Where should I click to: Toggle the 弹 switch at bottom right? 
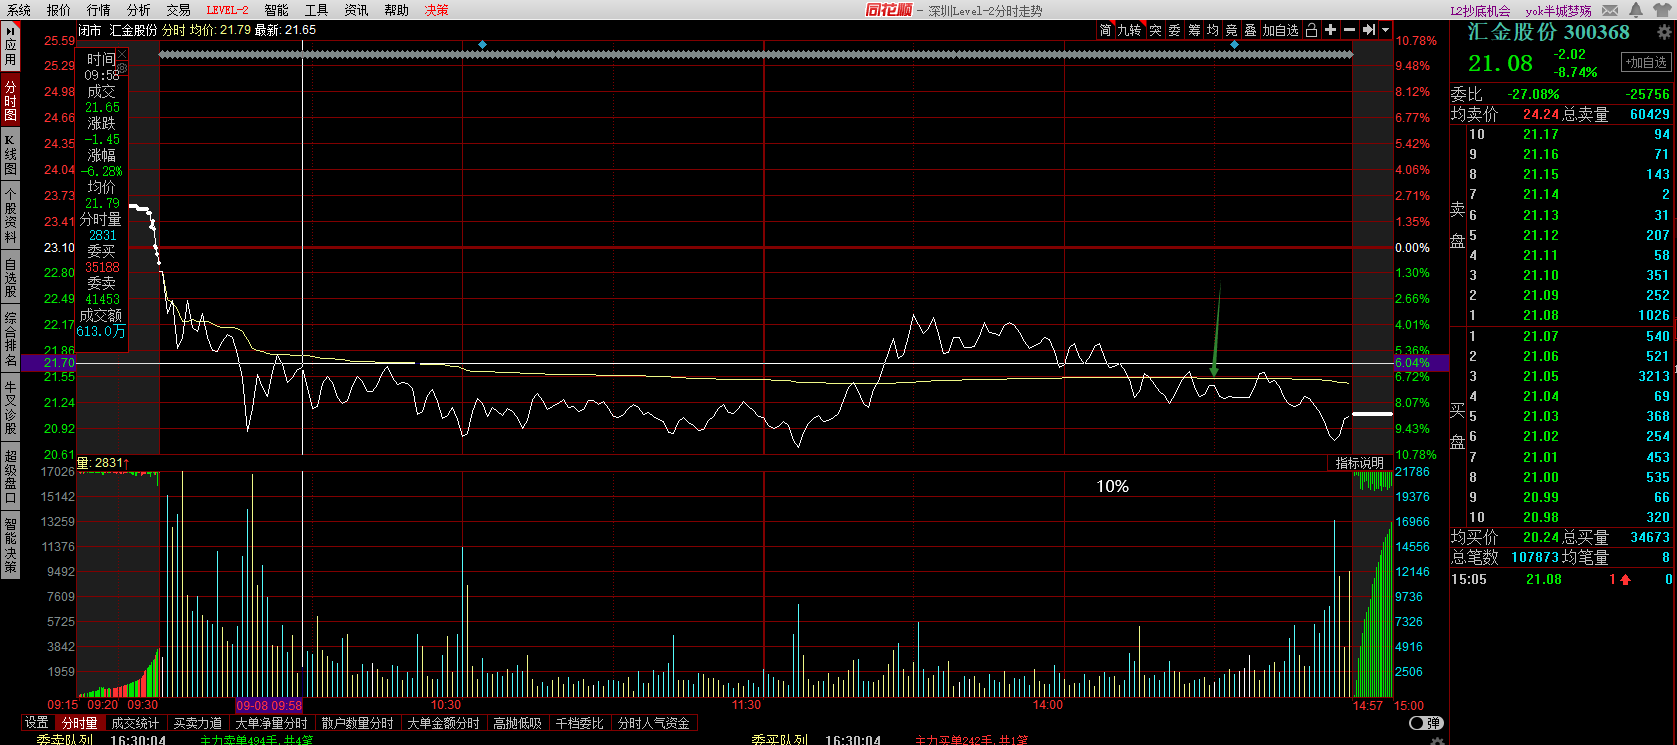1425,723
